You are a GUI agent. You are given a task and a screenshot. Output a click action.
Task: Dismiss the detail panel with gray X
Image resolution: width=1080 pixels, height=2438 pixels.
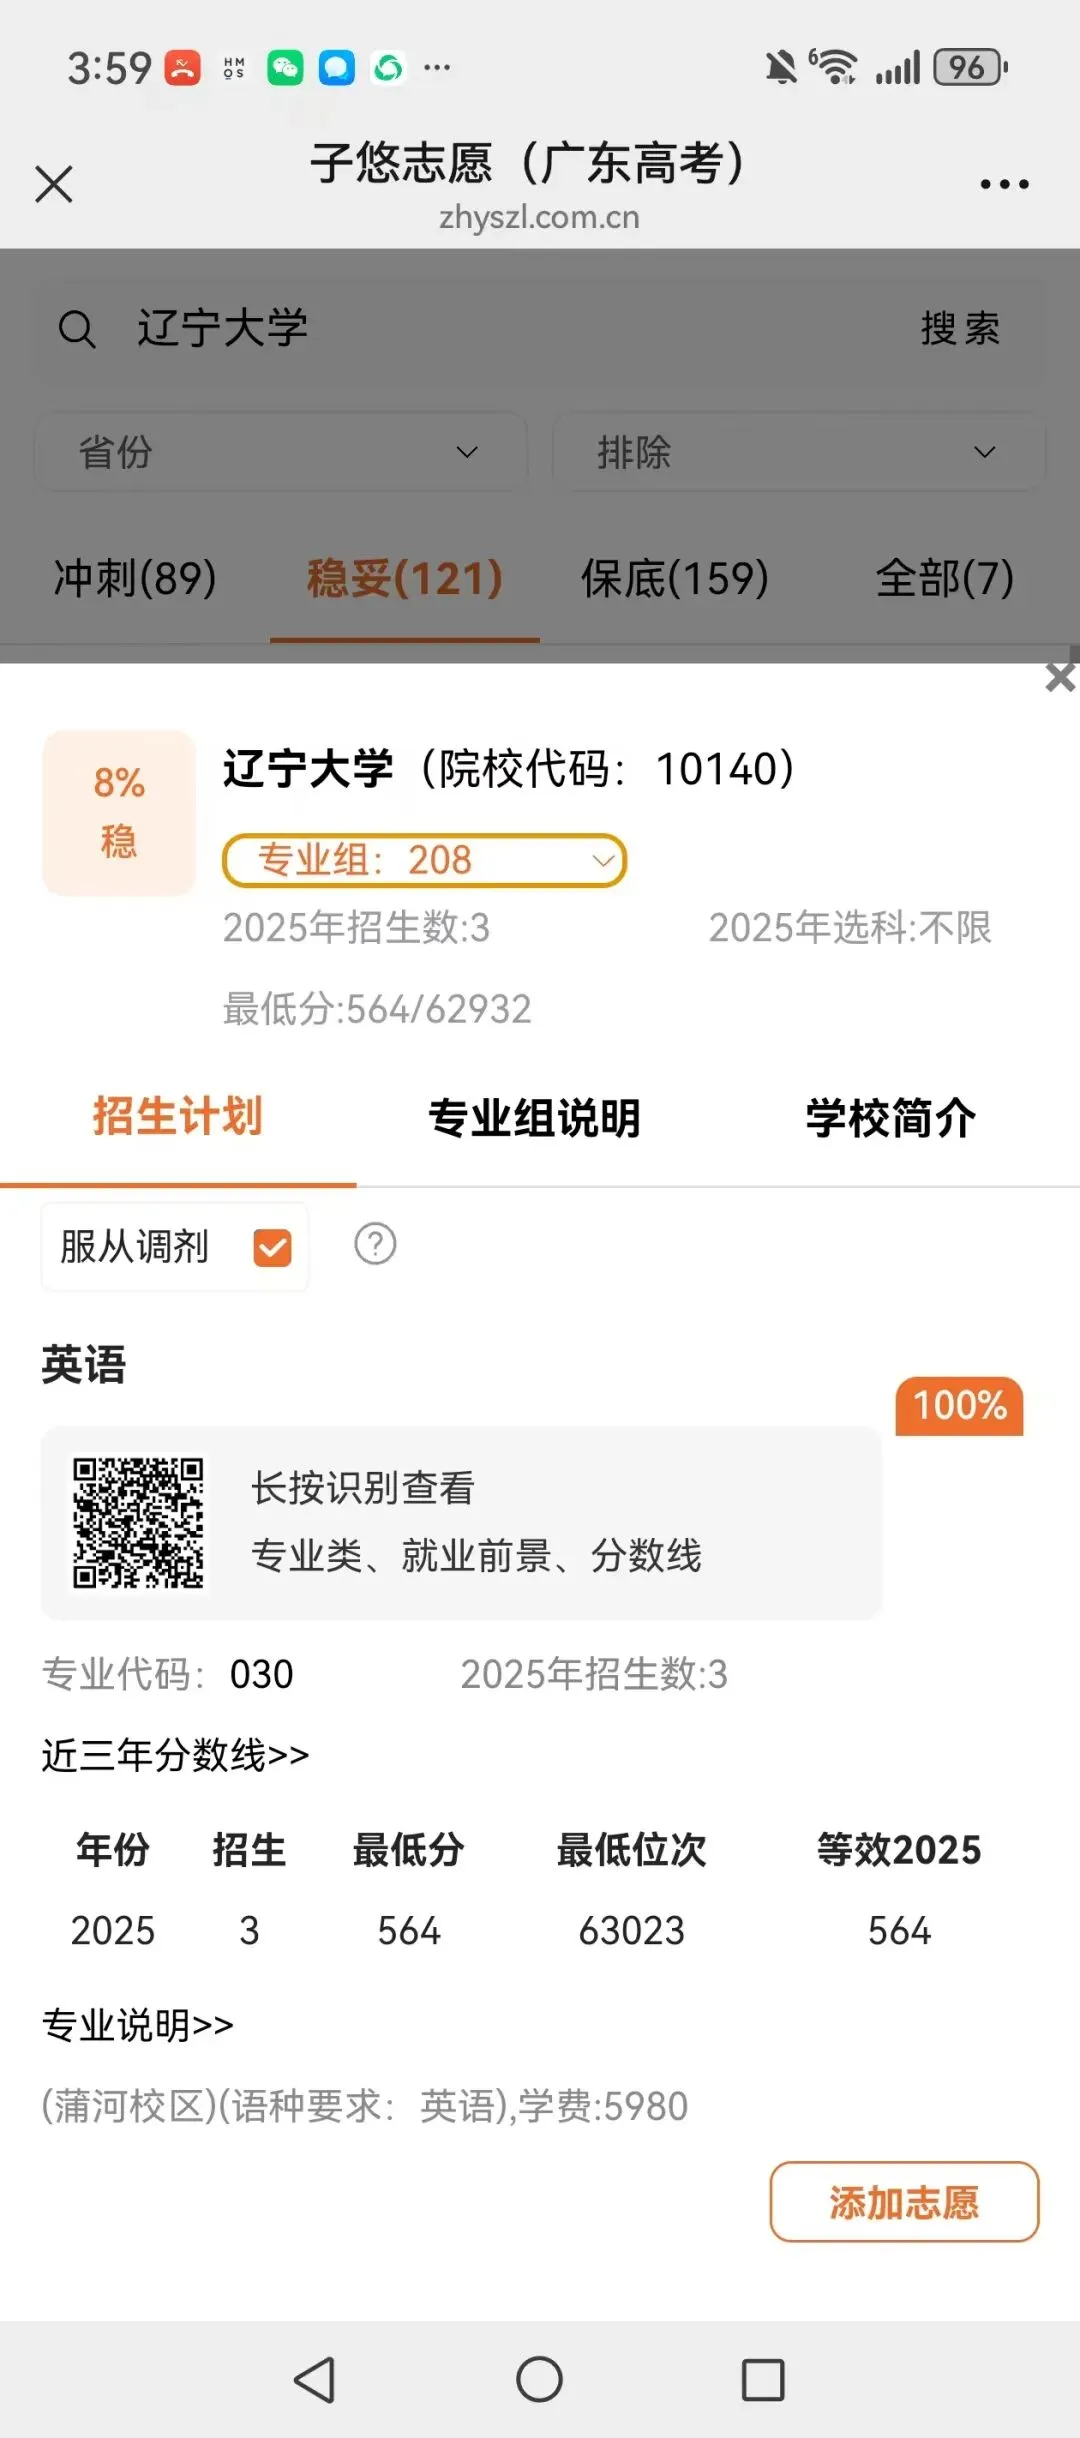pos(1060,678)
